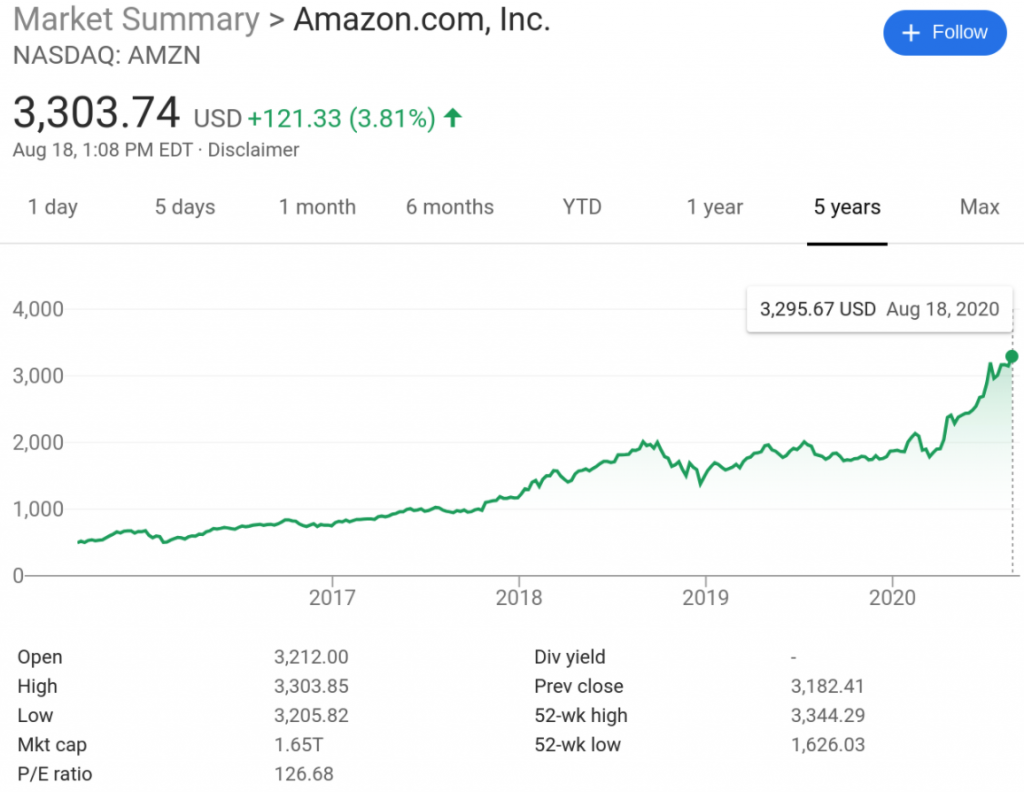This screenshot has width=1024, height=792.
Task: Select the 5 days range tab
Action: 185,207
